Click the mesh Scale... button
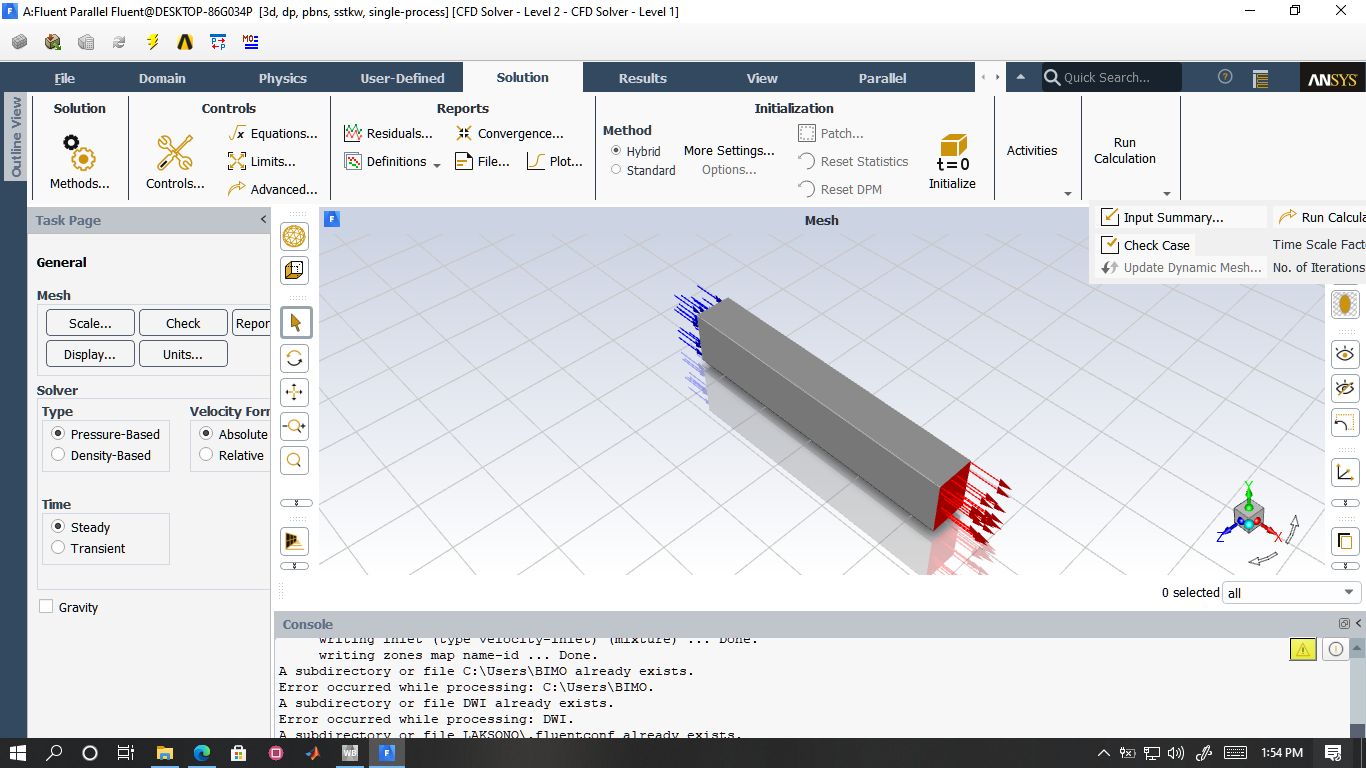 click(x=90, y=323)
